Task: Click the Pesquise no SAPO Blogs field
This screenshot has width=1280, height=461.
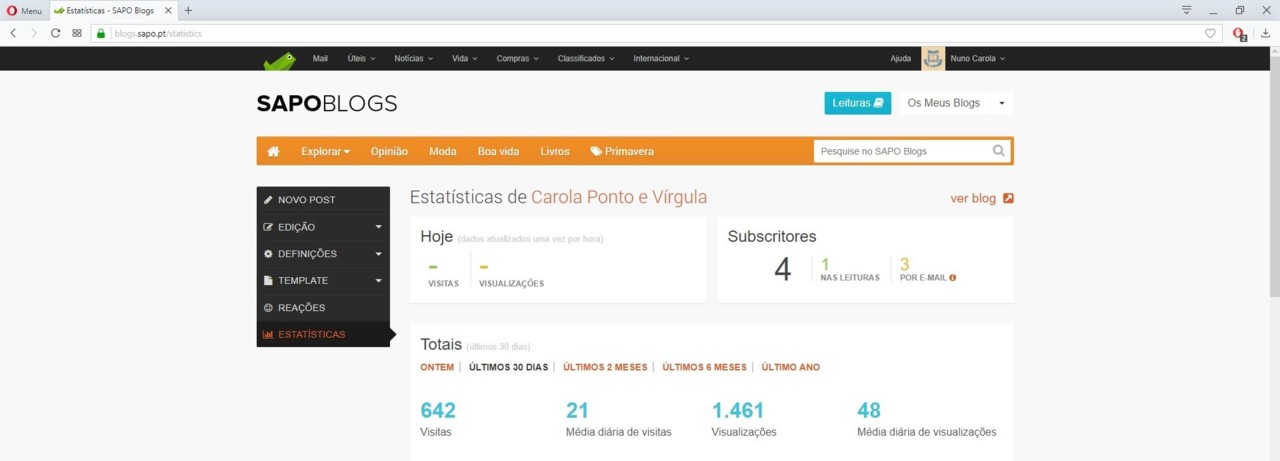Action: click(900, 151)
